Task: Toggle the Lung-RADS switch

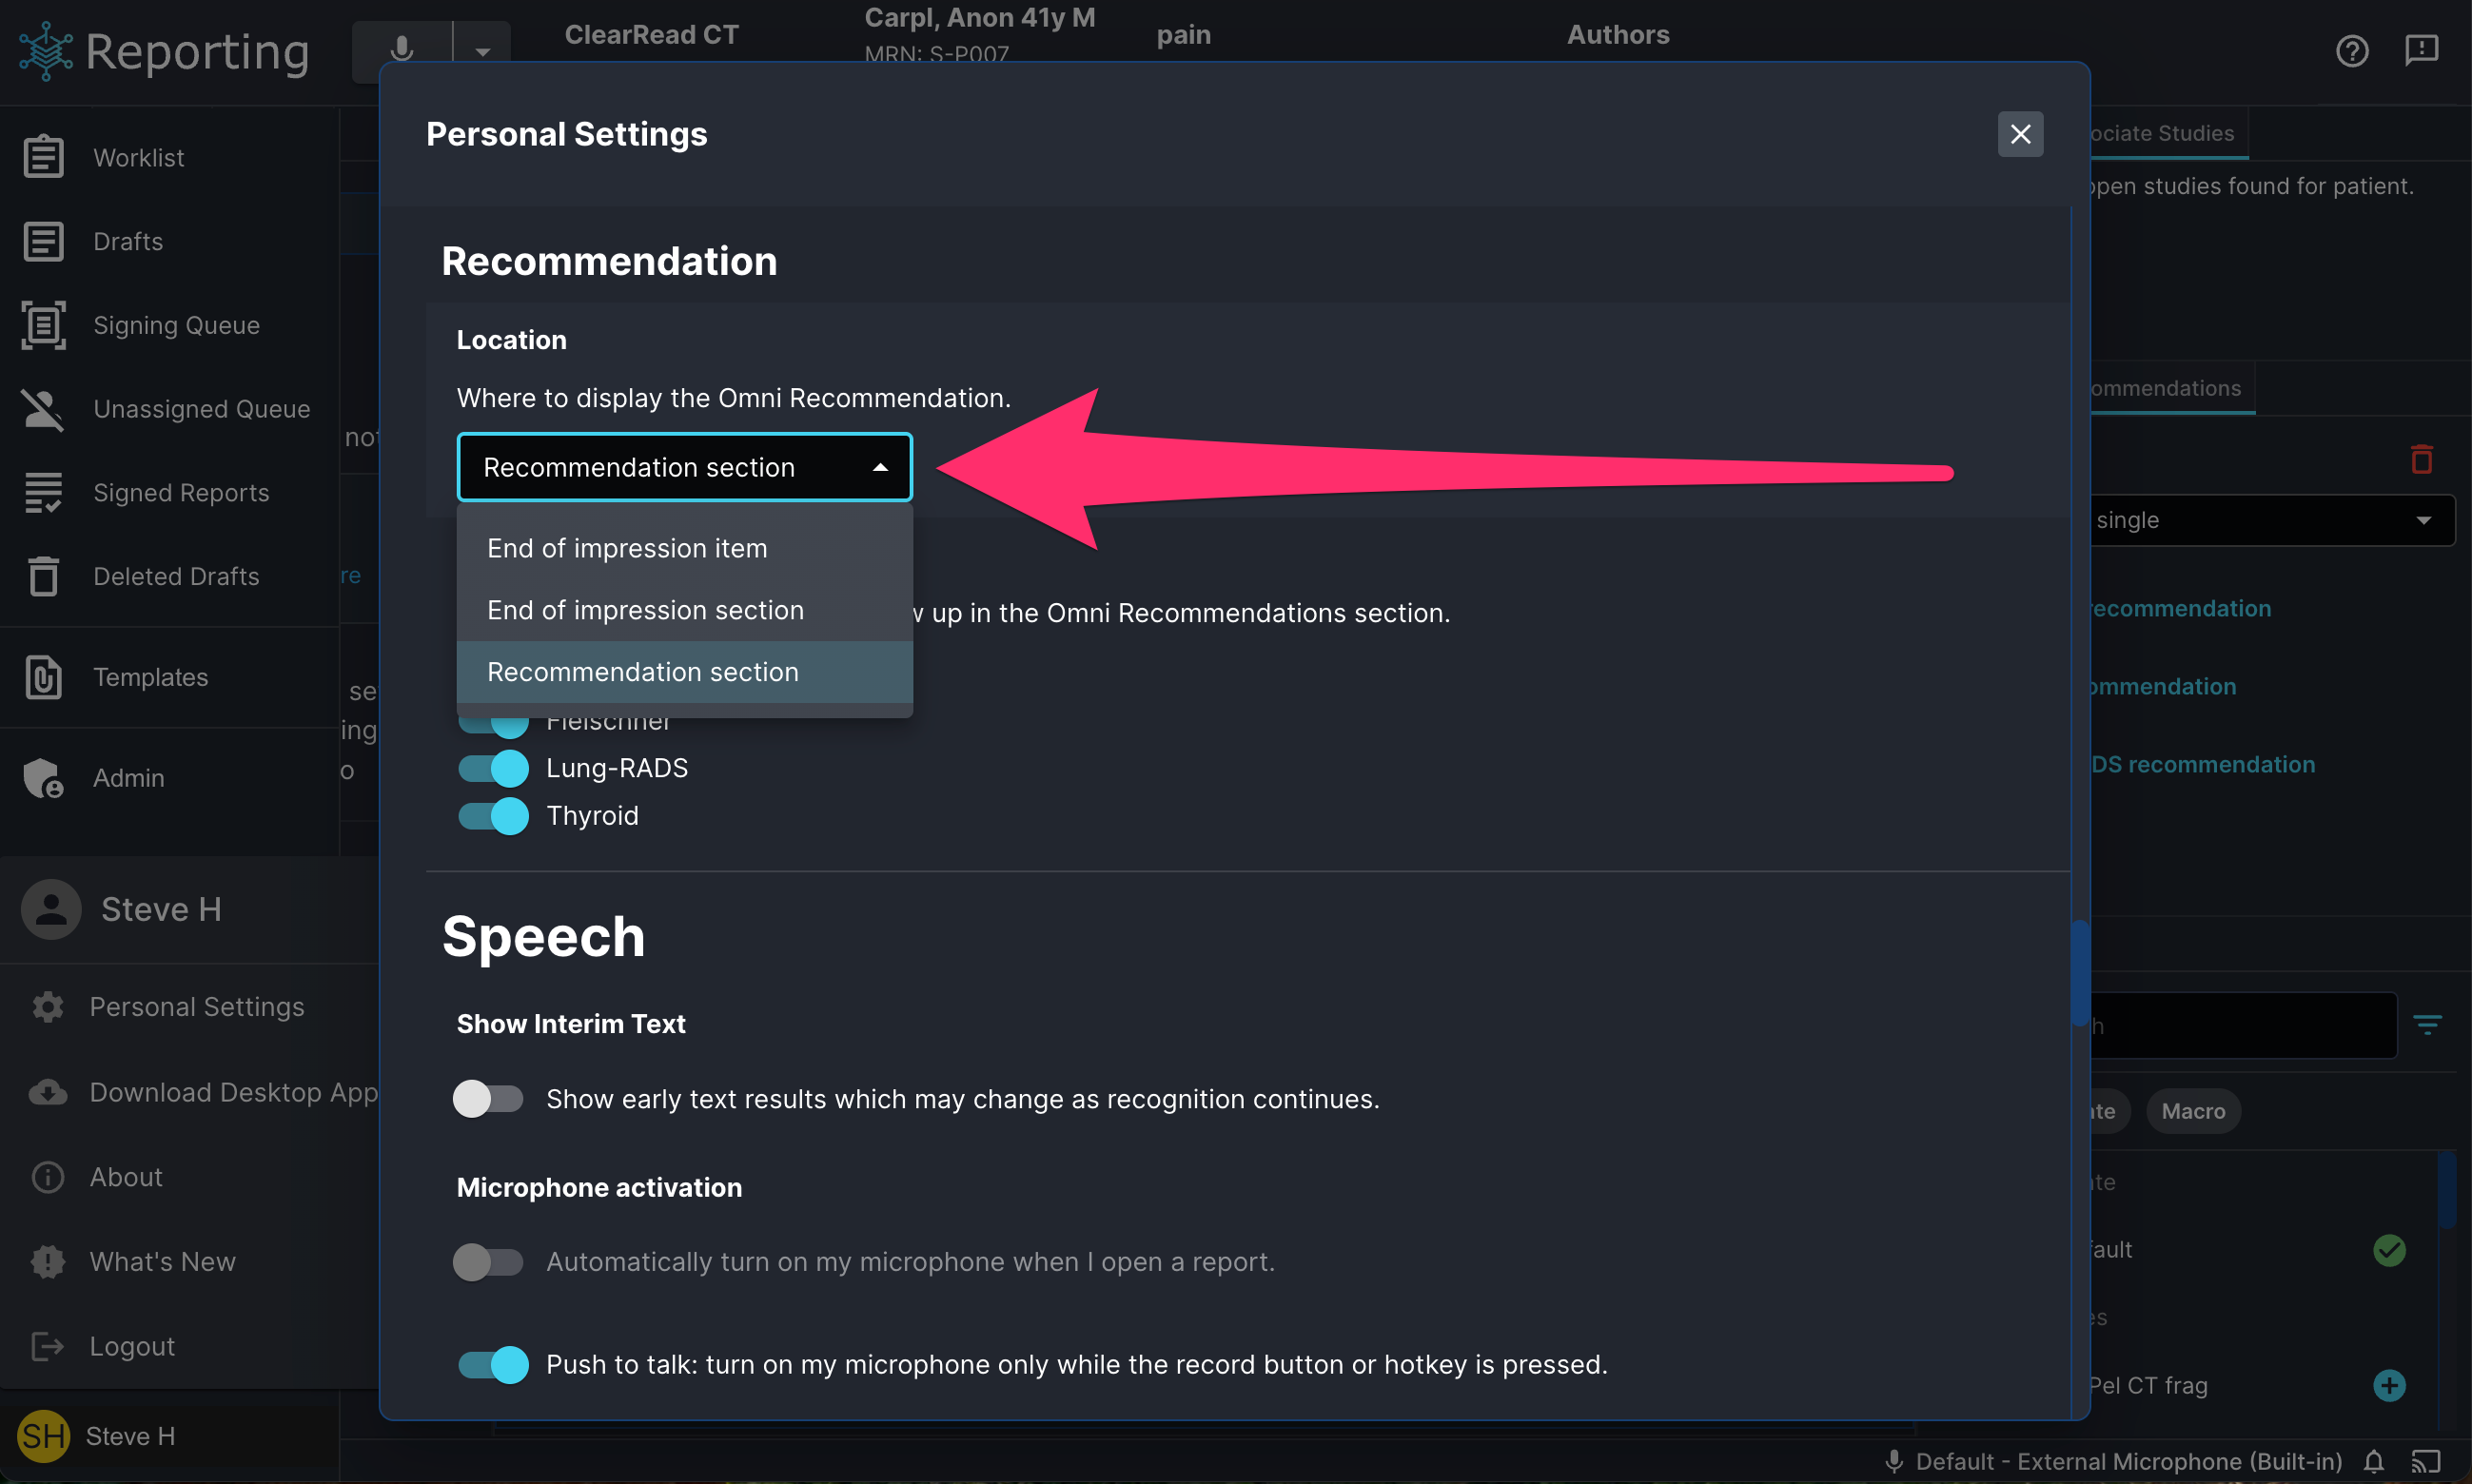Action: click(x=493, y=768)
